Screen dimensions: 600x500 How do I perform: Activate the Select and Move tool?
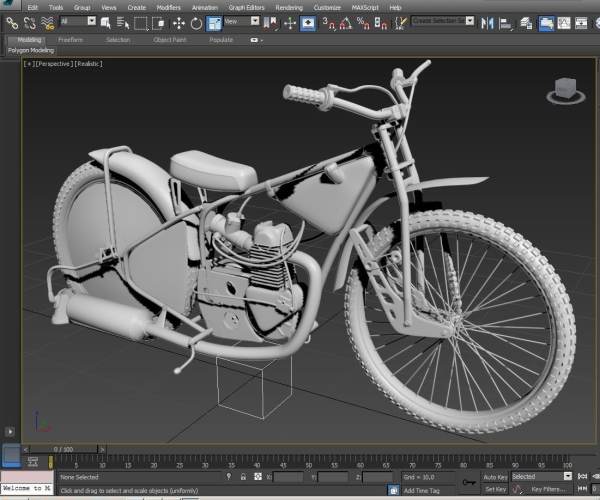coord(178,23)
